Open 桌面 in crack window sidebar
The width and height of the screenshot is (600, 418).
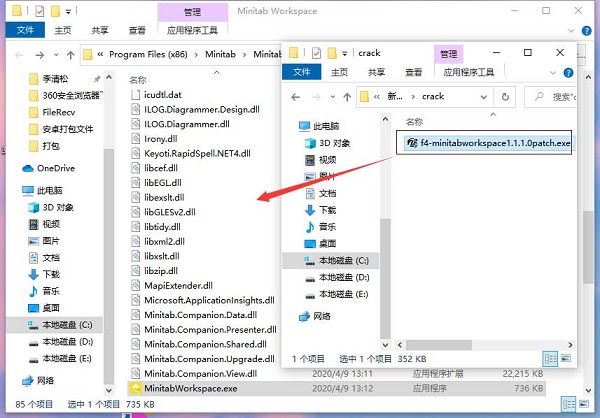coord(320,243)
